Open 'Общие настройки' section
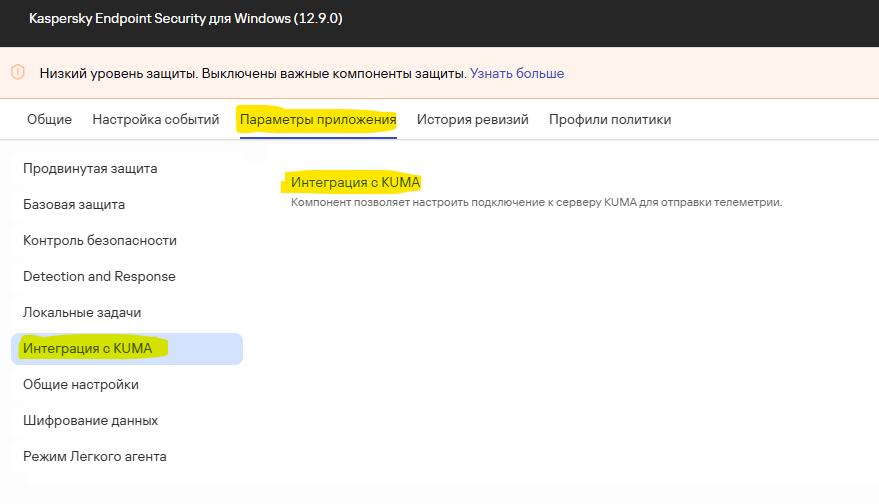This screenshot has width=879, height=504. 127,385
